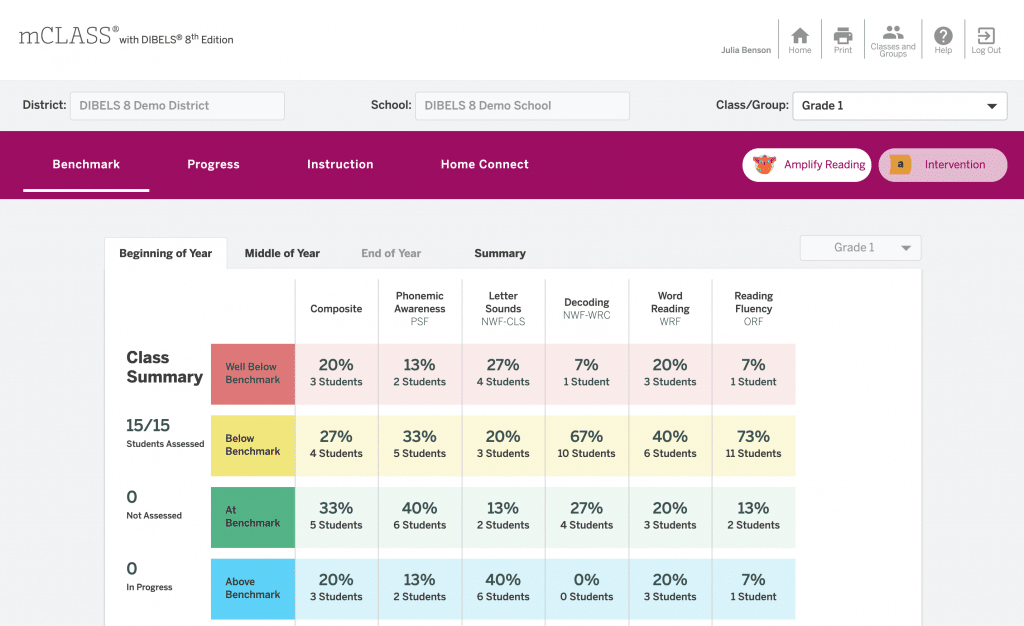Click Word Reading Well Below 20% cell
The image size is (1024, 626).
coord(670,374)
